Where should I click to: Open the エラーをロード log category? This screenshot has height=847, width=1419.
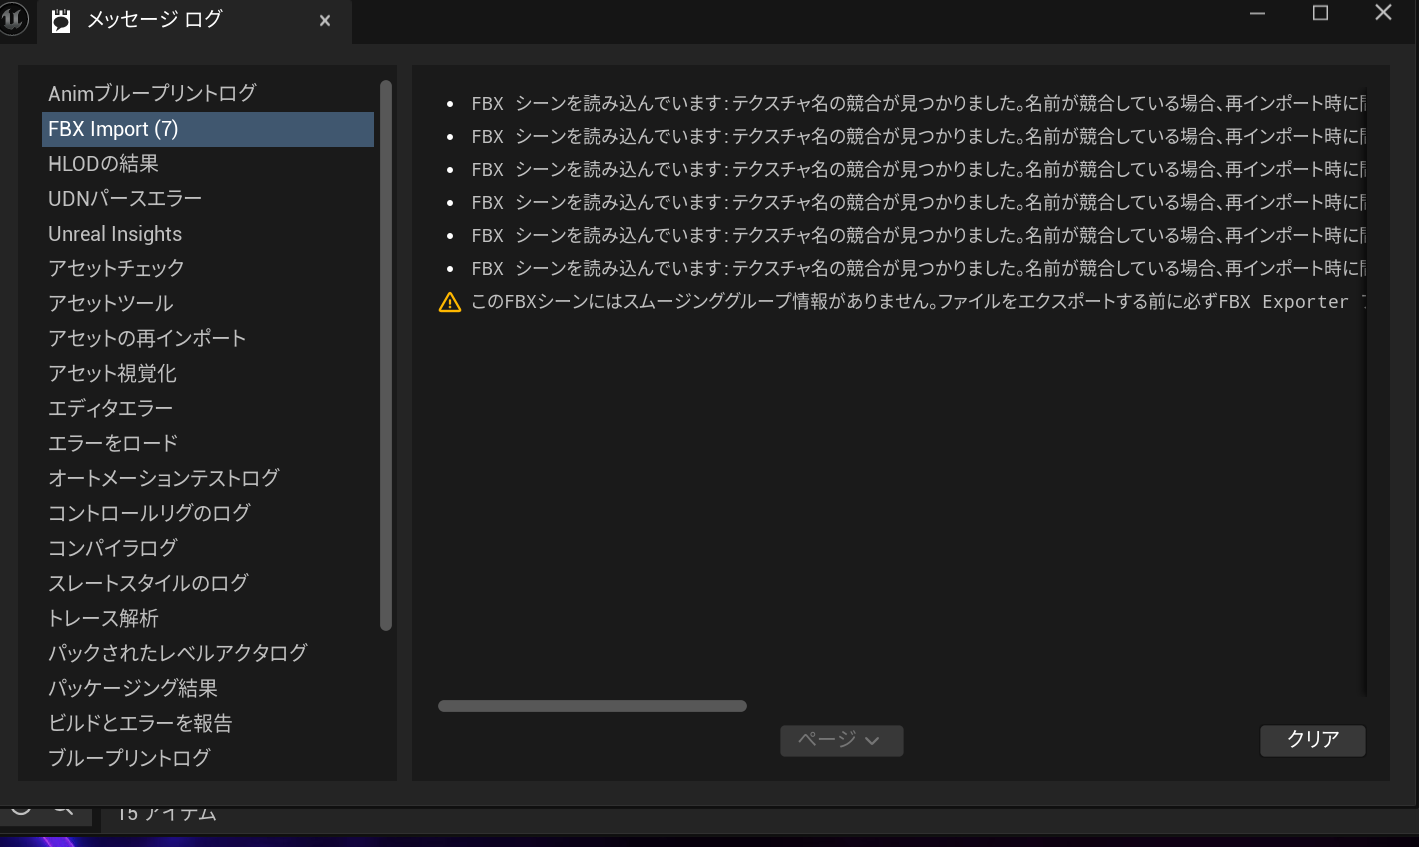coord(208,444)
